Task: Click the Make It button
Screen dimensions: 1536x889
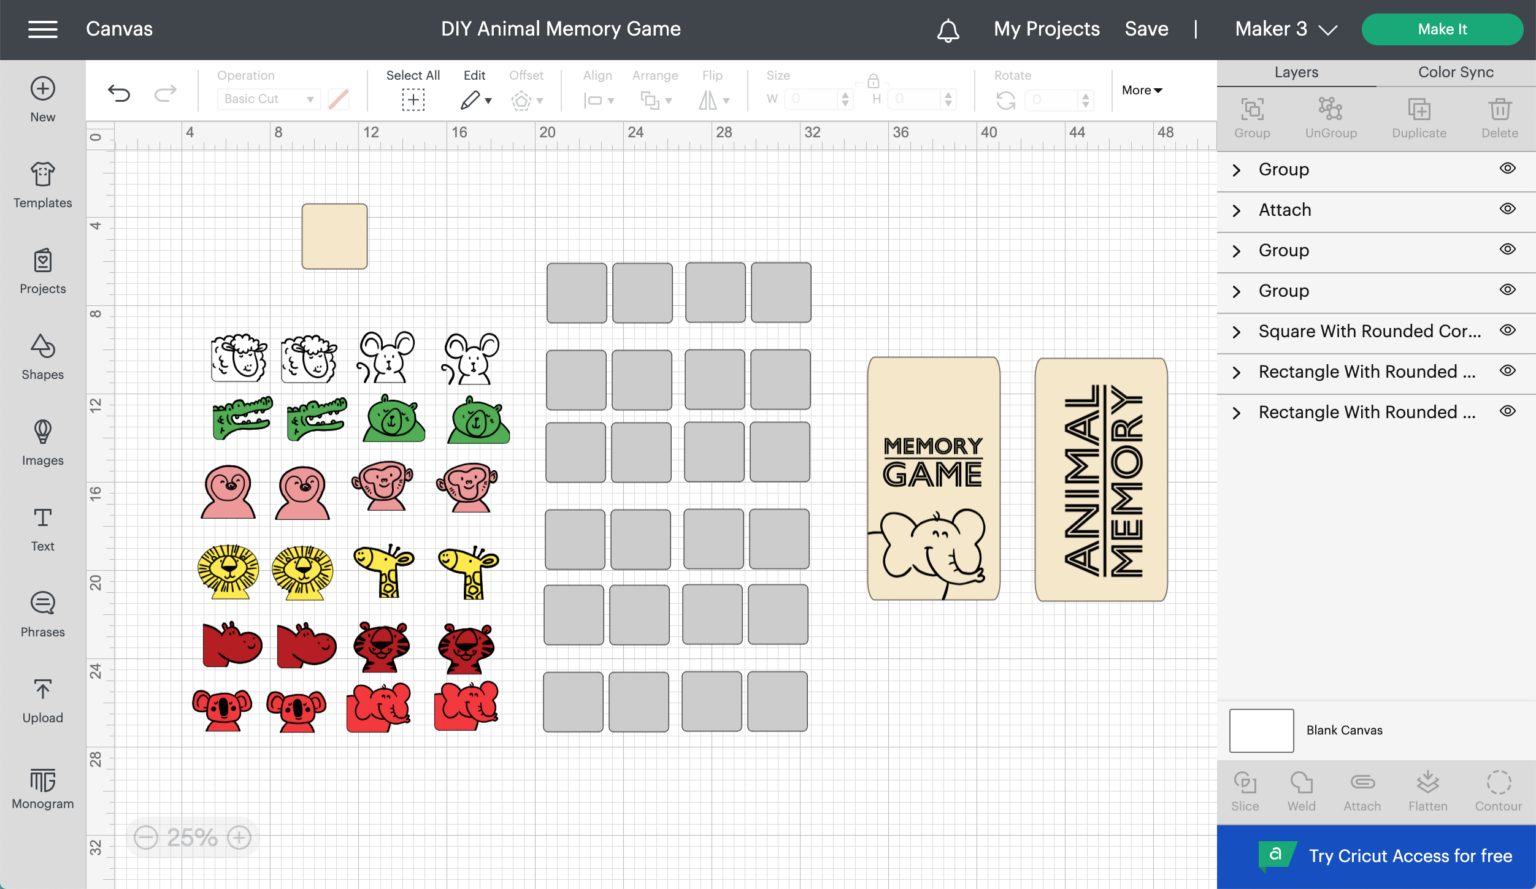Action: point(1442,29)
